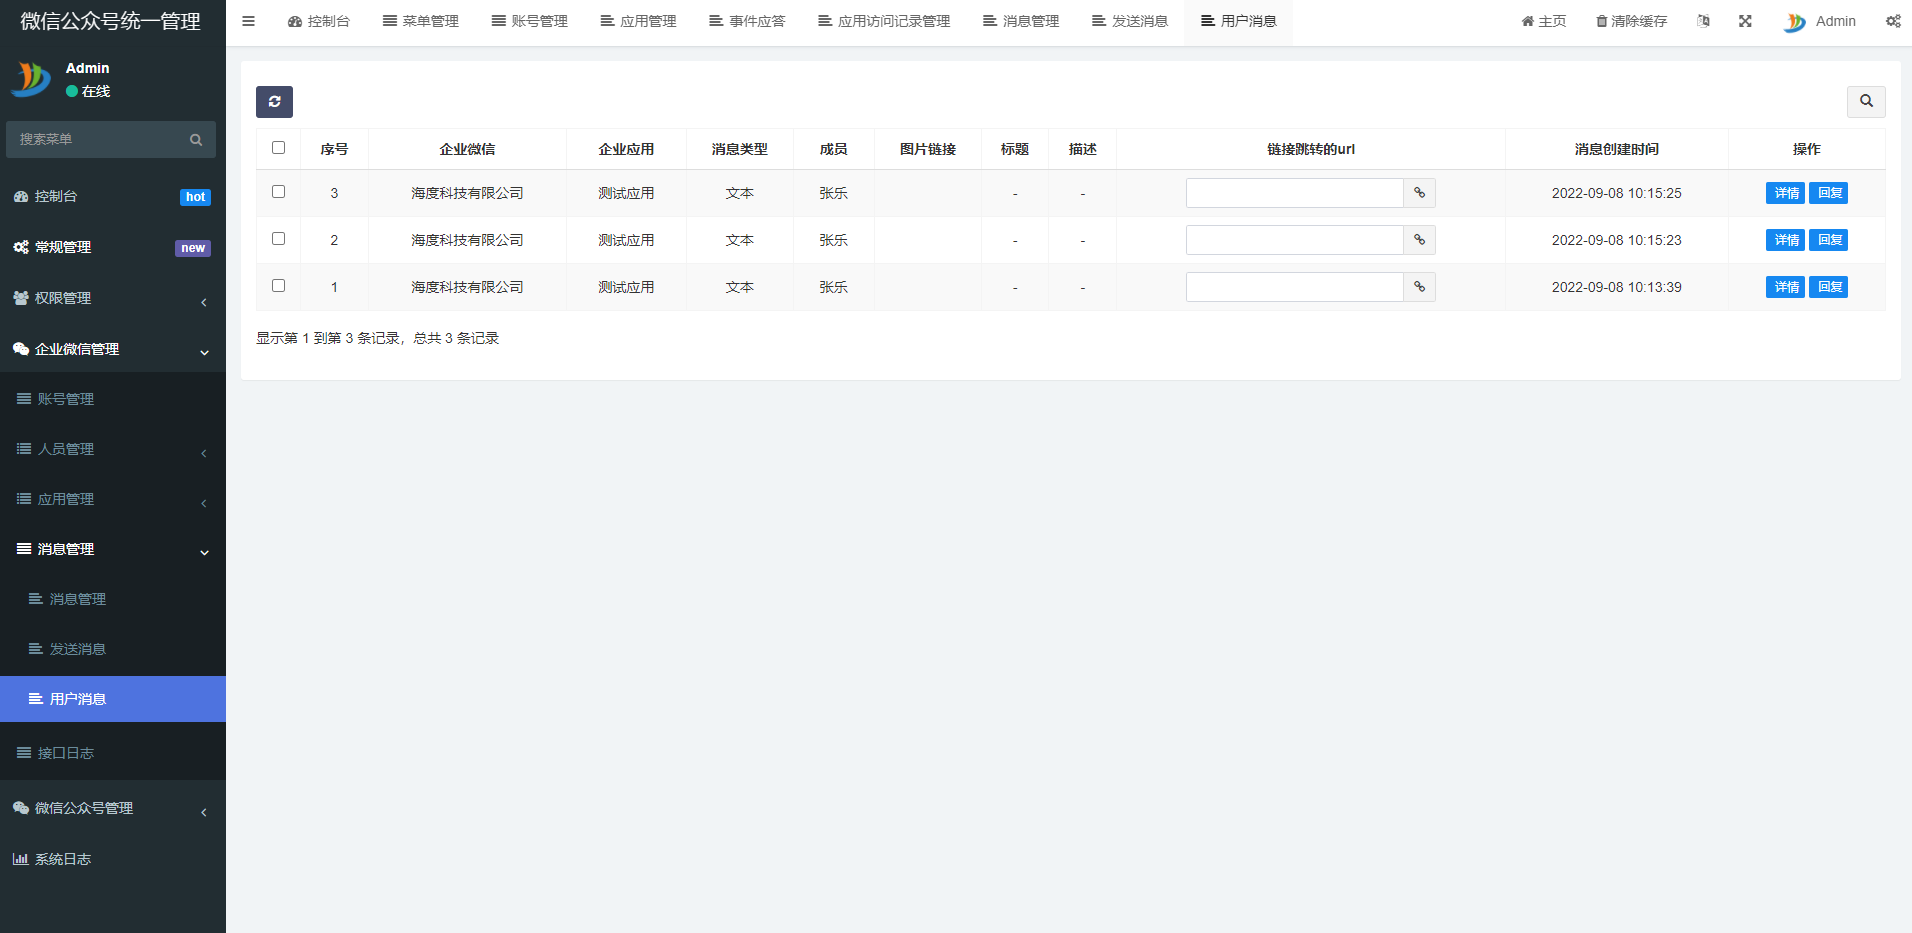The height and width of the screenshot is (933, 1912).
Task: Expand the 人员管理 submenu
Action: (x=112, y=449)
